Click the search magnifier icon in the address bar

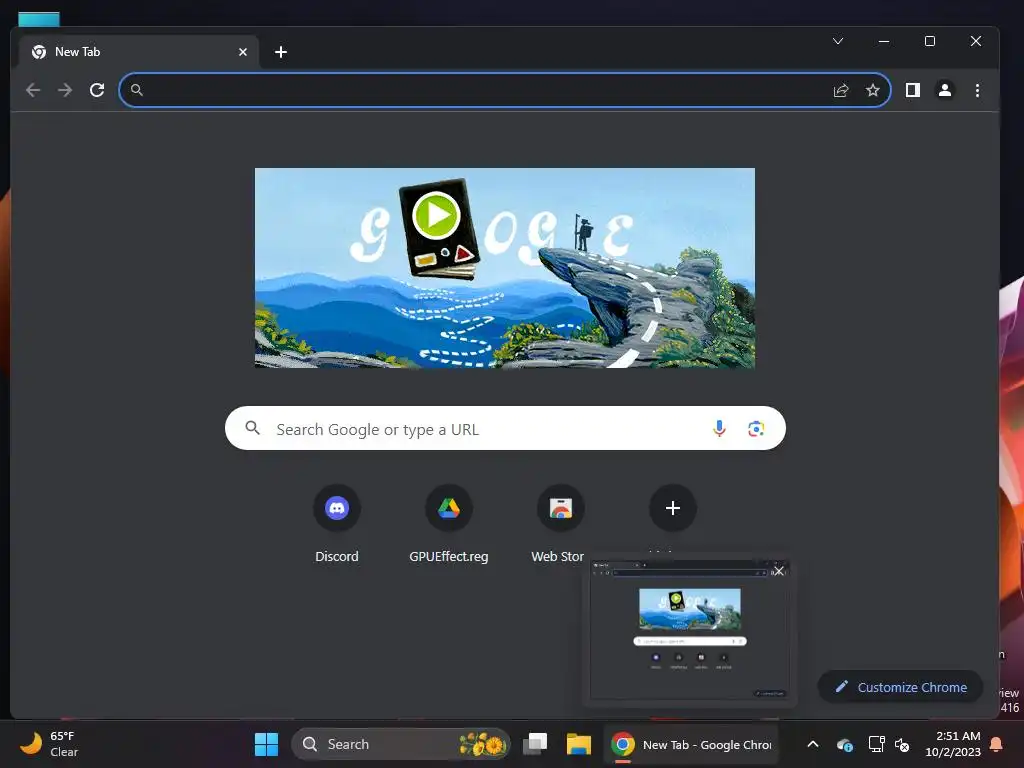(x=136, y=90)
